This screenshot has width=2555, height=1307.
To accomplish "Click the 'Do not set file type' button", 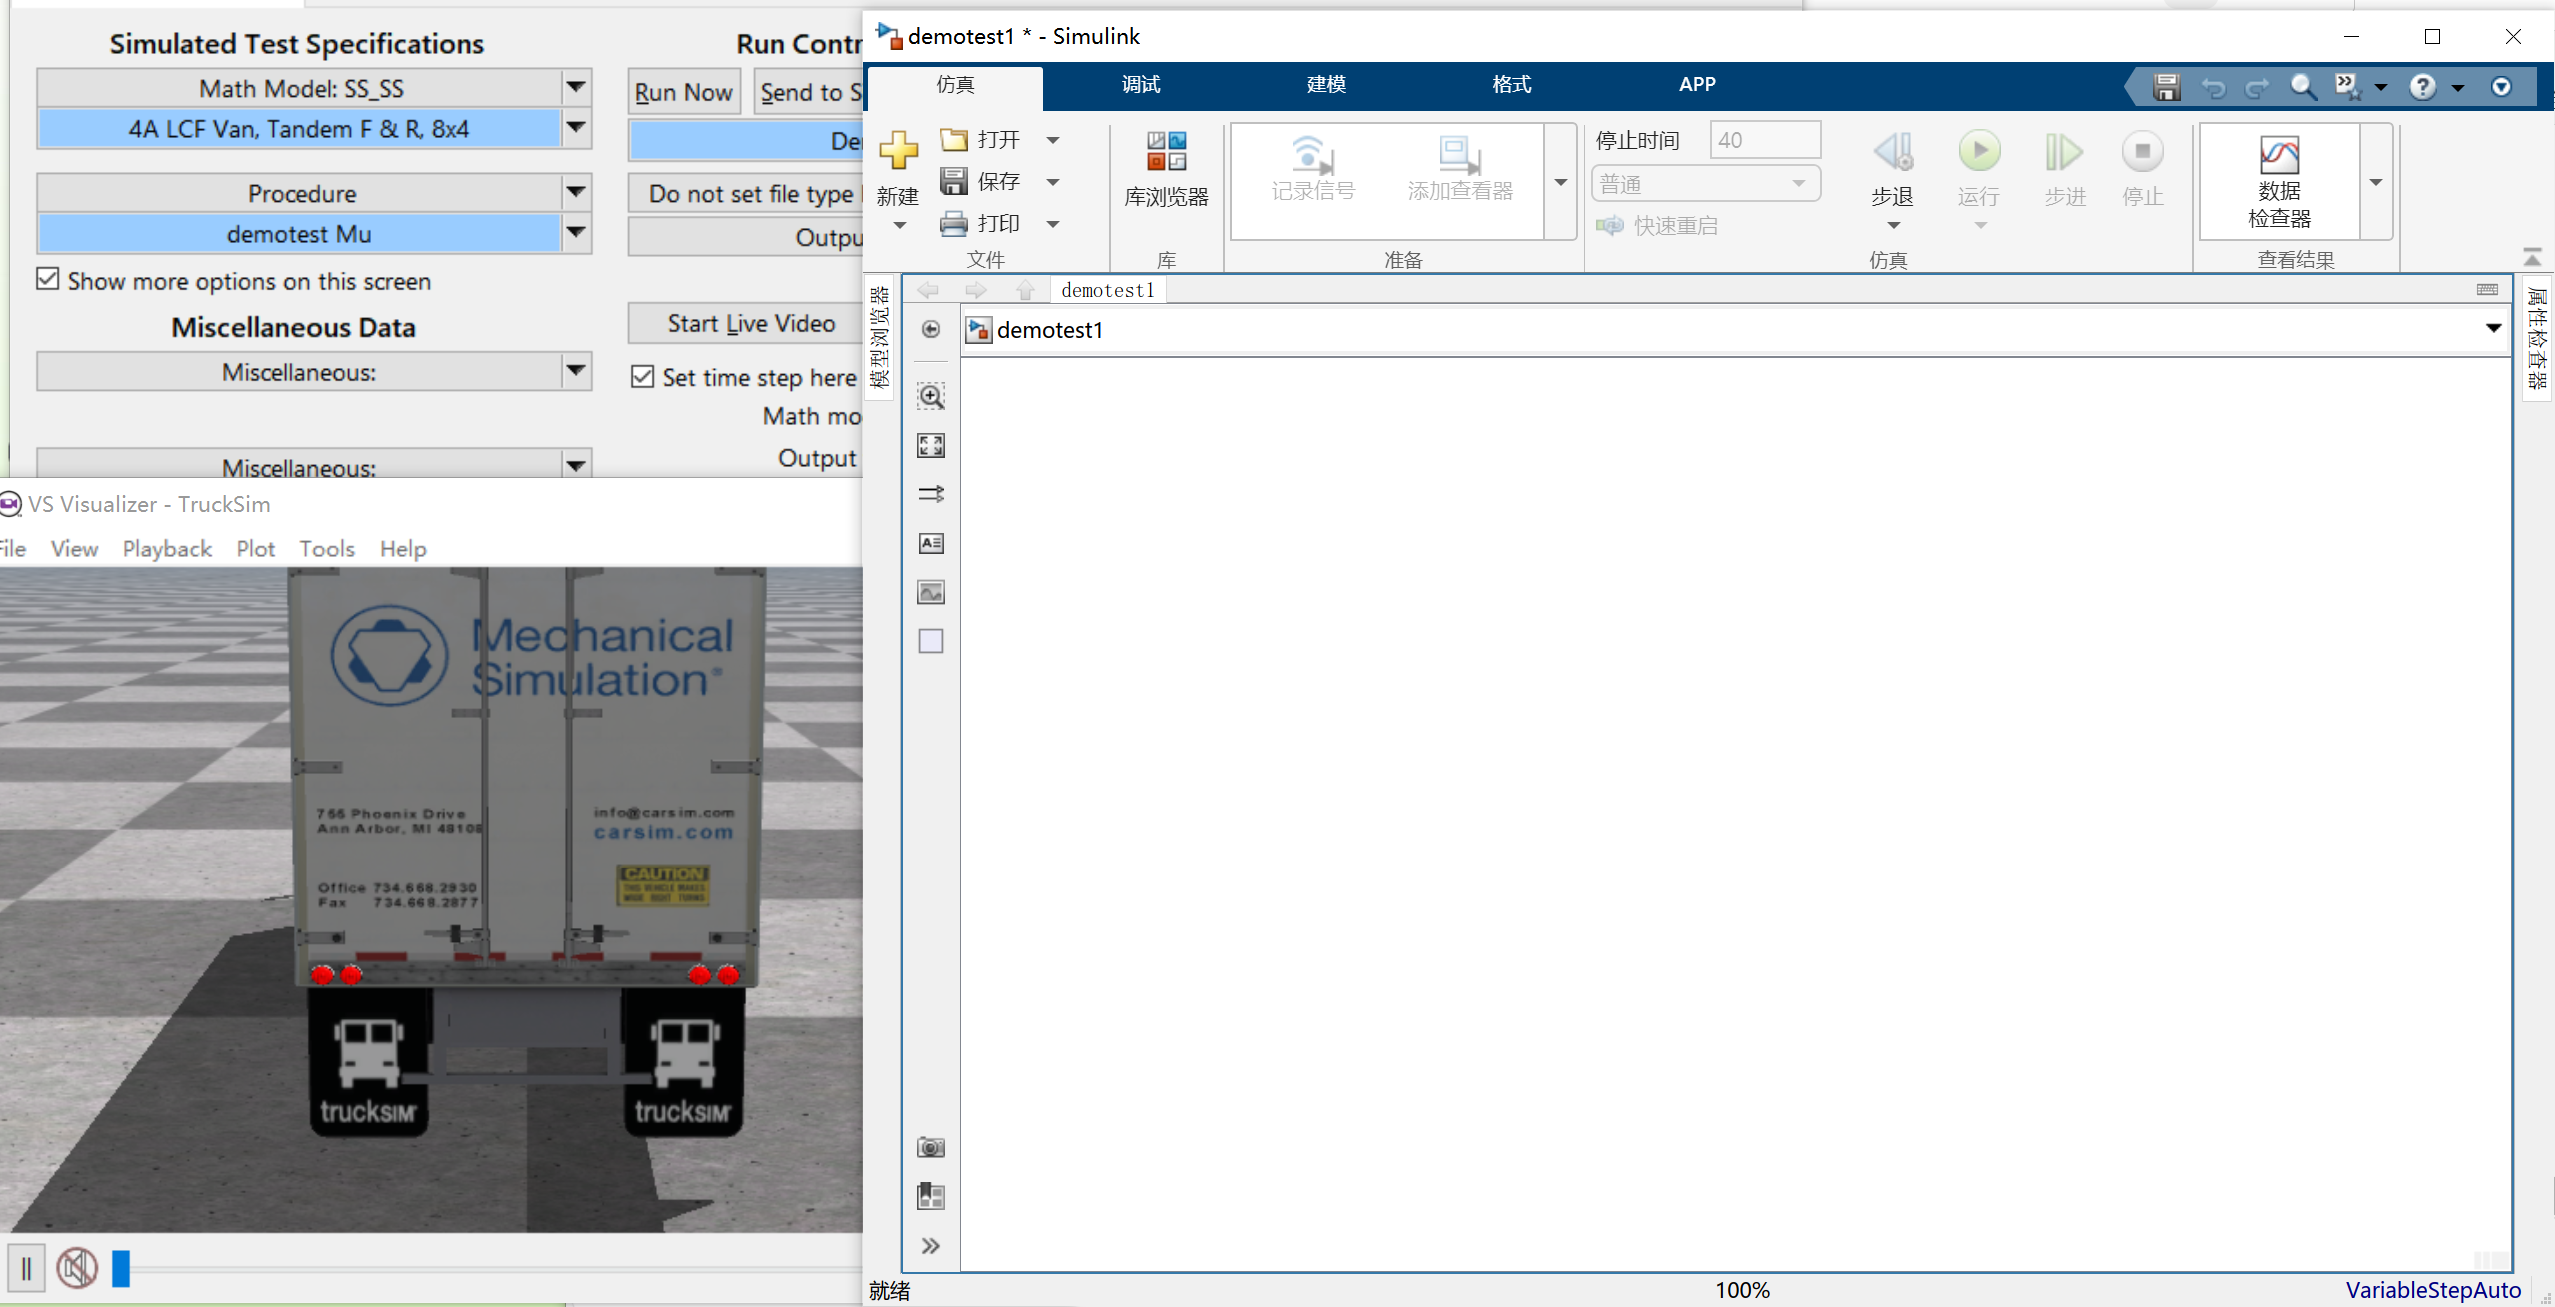I will (745, 193).
